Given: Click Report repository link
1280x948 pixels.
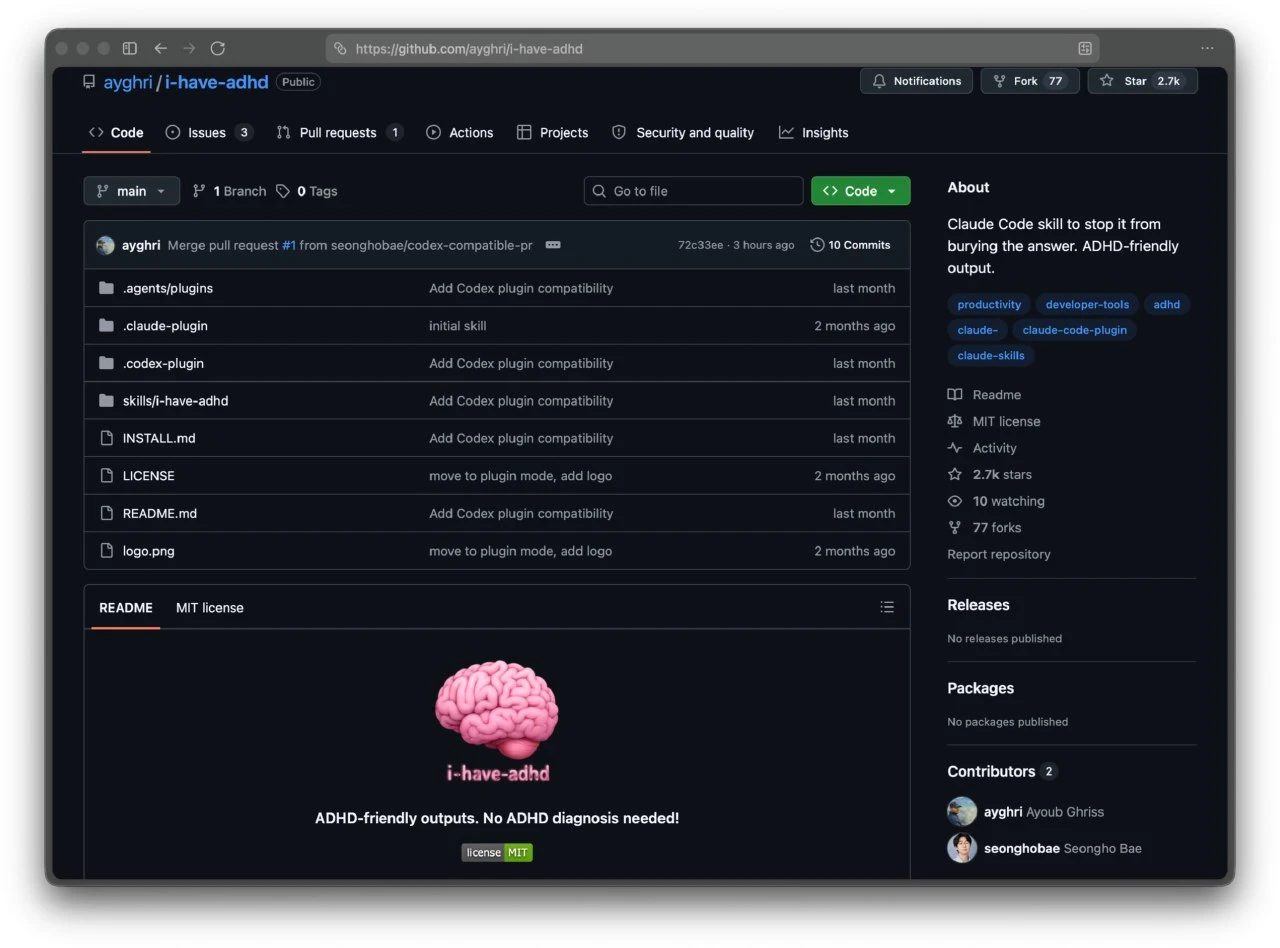Looking at the screenshot, I should click(x=999, y=554).
